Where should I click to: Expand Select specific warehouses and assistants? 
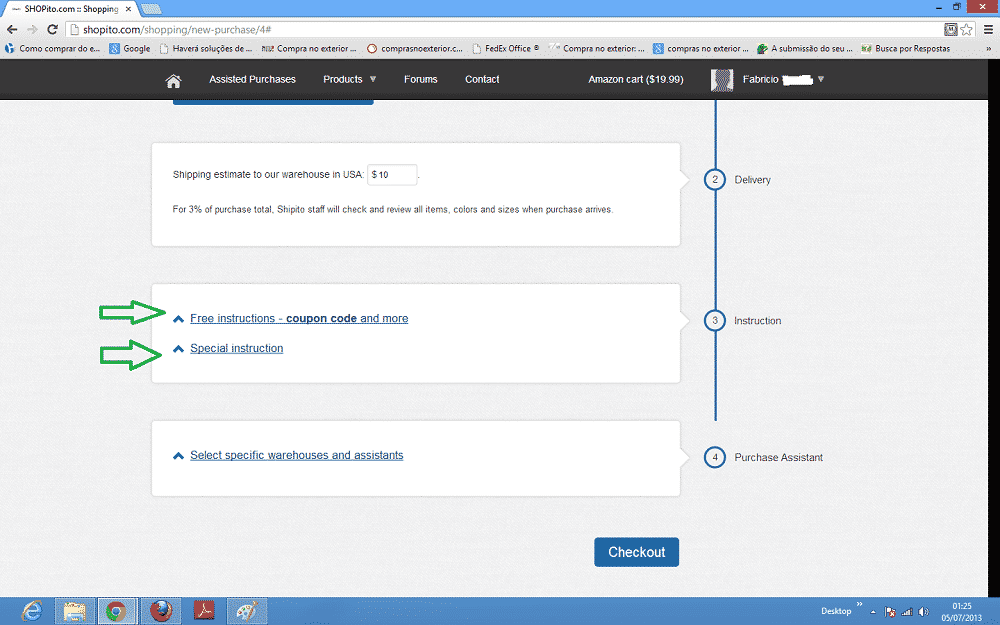point(296,456)
